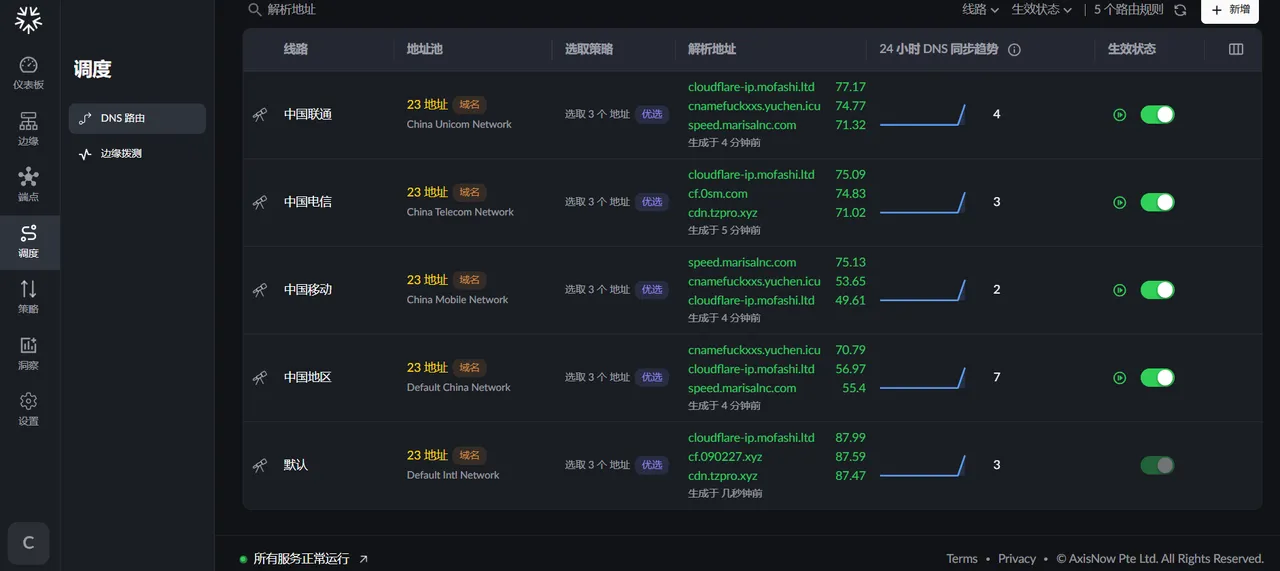Click the 默认 line name
The image size is (1280, 571).
point(296,465)
